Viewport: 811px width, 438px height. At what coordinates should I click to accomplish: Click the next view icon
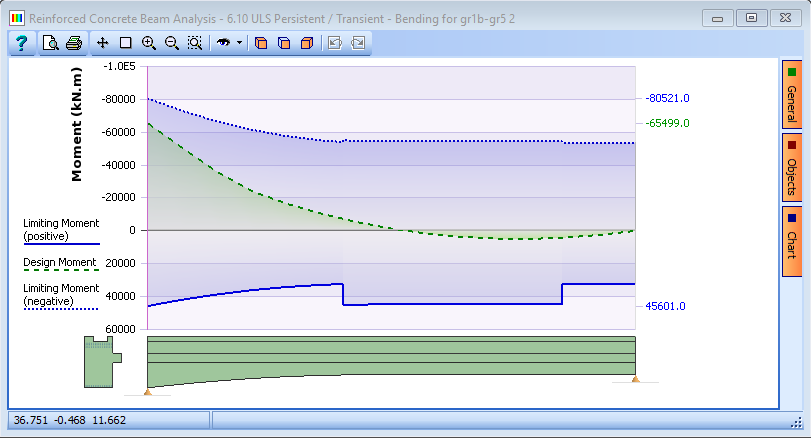click(x=358, y=43)
